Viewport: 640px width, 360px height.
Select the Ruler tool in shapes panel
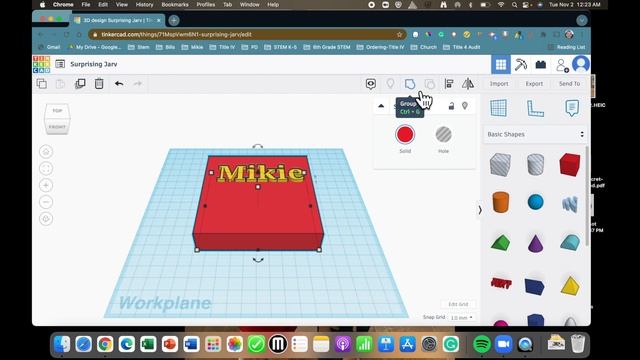(x=535, y=108)
